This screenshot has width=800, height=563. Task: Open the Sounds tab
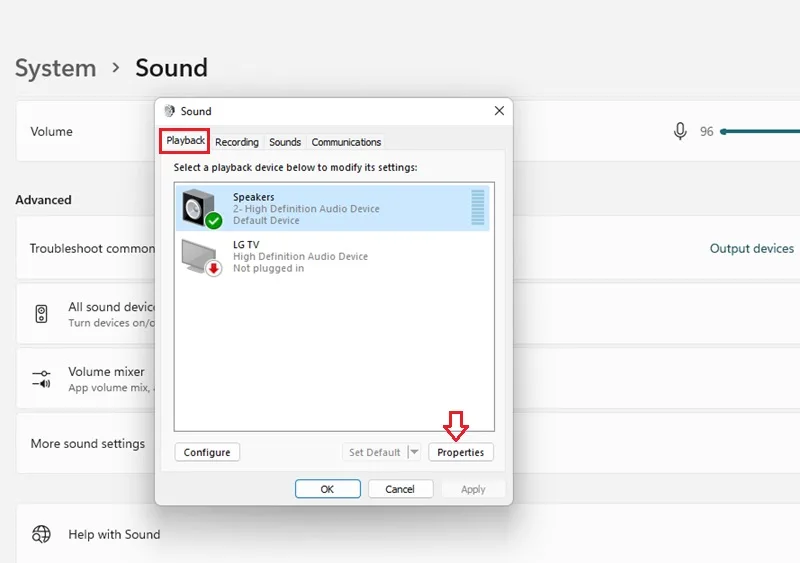pos(285,142)
